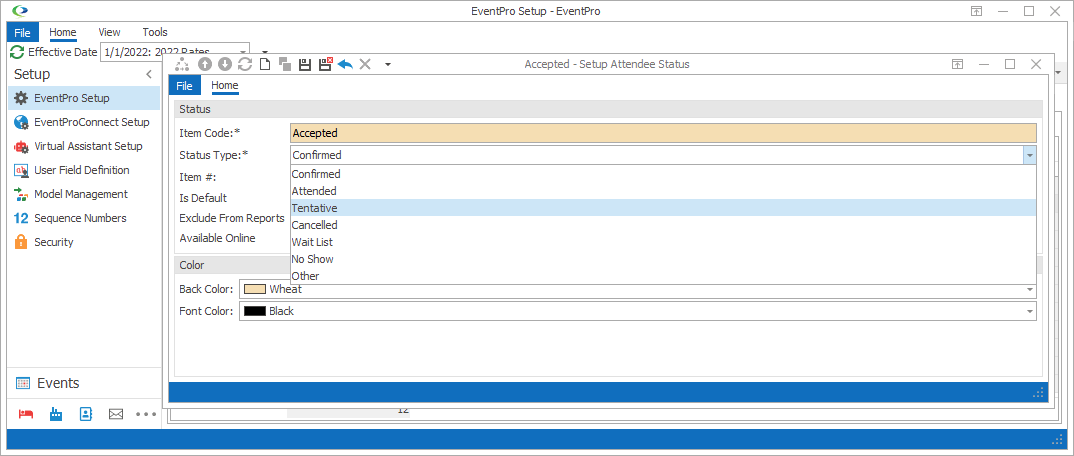This screenshot has height=456, width=1074.
Task: Open the File menu in the Attendee Status dialog
Action: [x=184, y=86]
